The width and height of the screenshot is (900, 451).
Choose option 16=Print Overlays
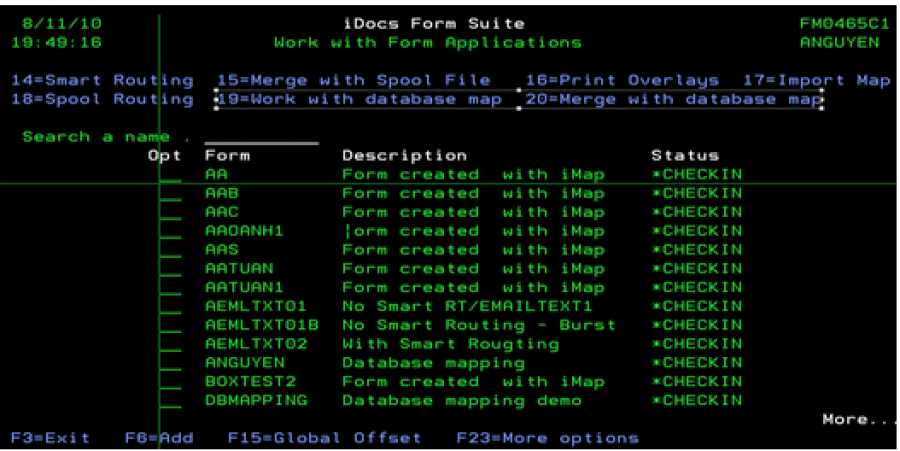[622, 80]
